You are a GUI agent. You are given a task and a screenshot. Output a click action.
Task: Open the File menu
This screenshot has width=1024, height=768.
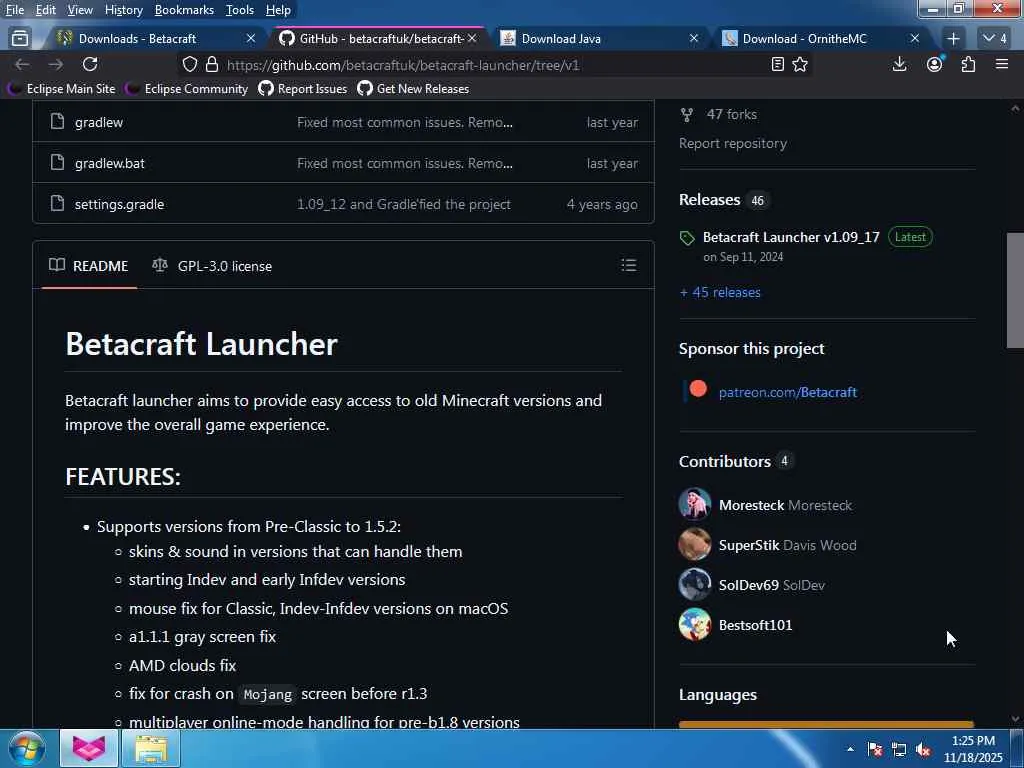(x=15, y=10)
